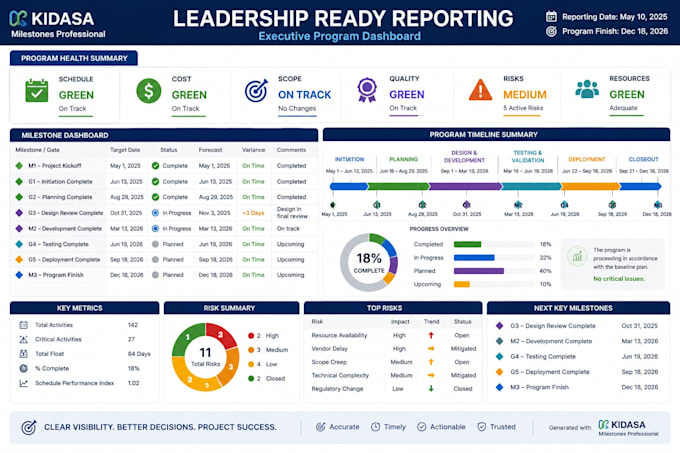
Task: Click the chart icon in the baseline plan note
Action: 577,256
